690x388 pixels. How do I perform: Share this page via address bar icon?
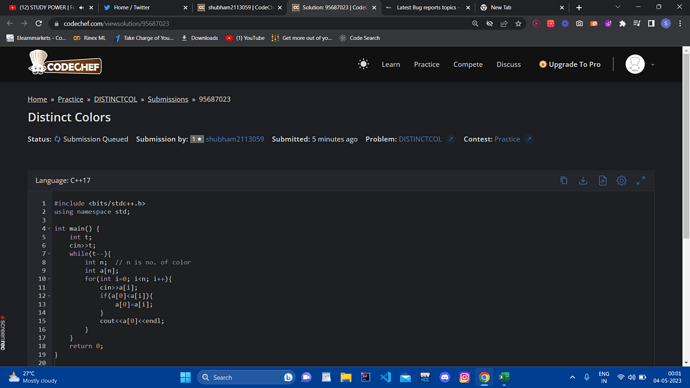pyautogui.click(x=504, y=23)
